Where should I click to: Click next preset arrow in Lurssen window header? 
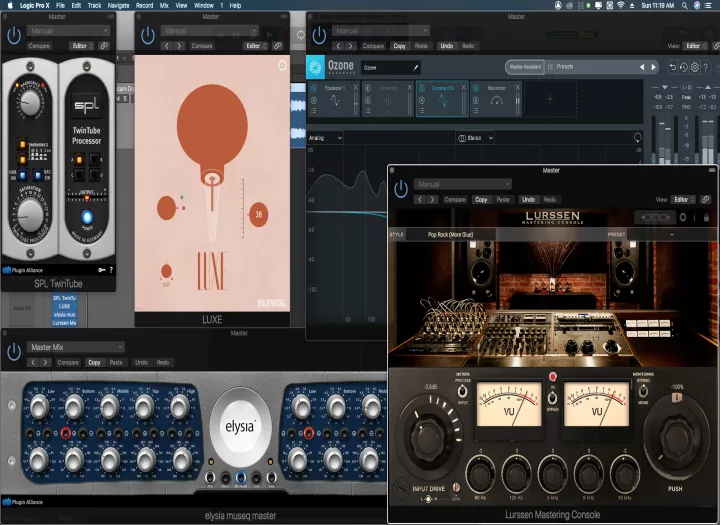coord(433,199)
